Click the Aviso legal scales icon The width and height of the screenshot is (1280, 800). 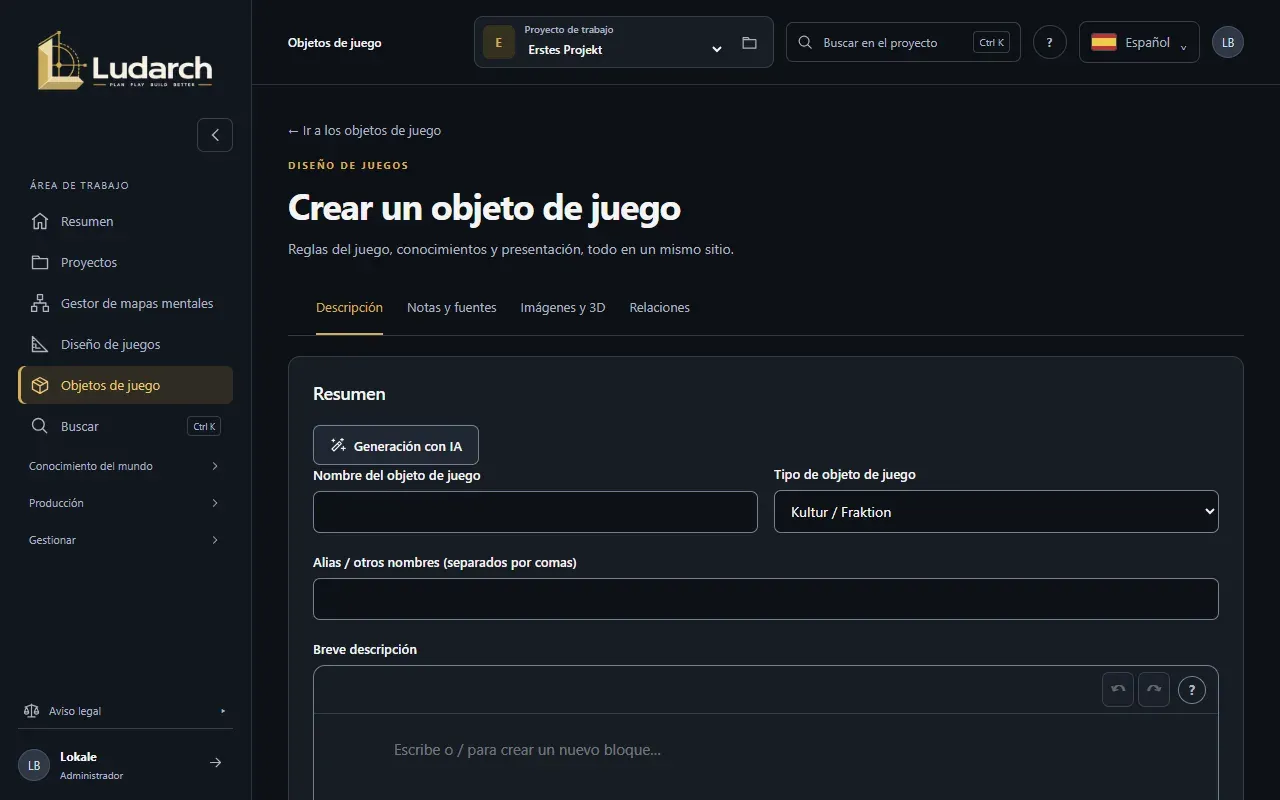(x=31, y=711)
